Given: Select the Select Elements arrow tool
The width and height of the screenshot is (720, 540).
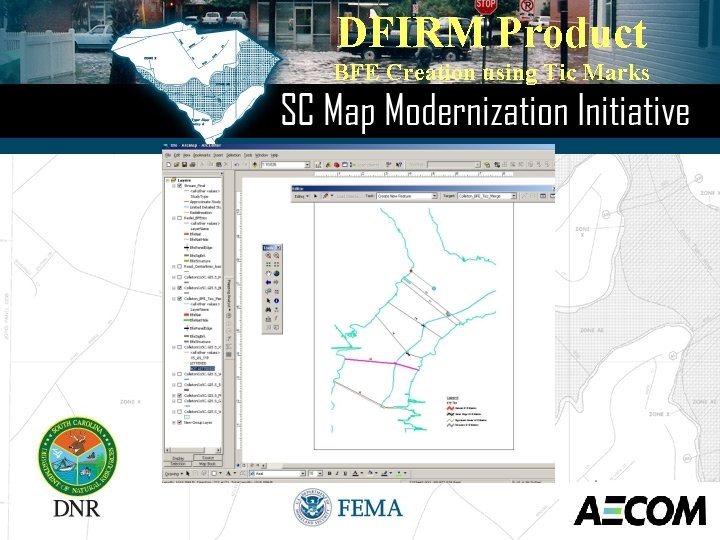Looking at the screenshot, I should click(268, 301).
